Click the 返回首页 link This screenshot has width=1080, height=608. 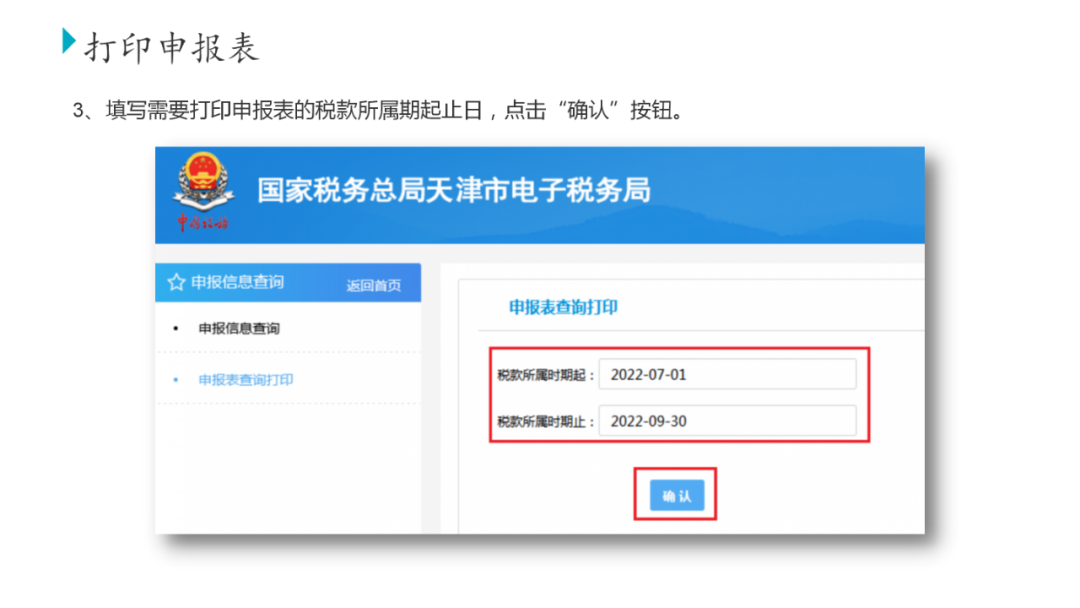point(373,285)
